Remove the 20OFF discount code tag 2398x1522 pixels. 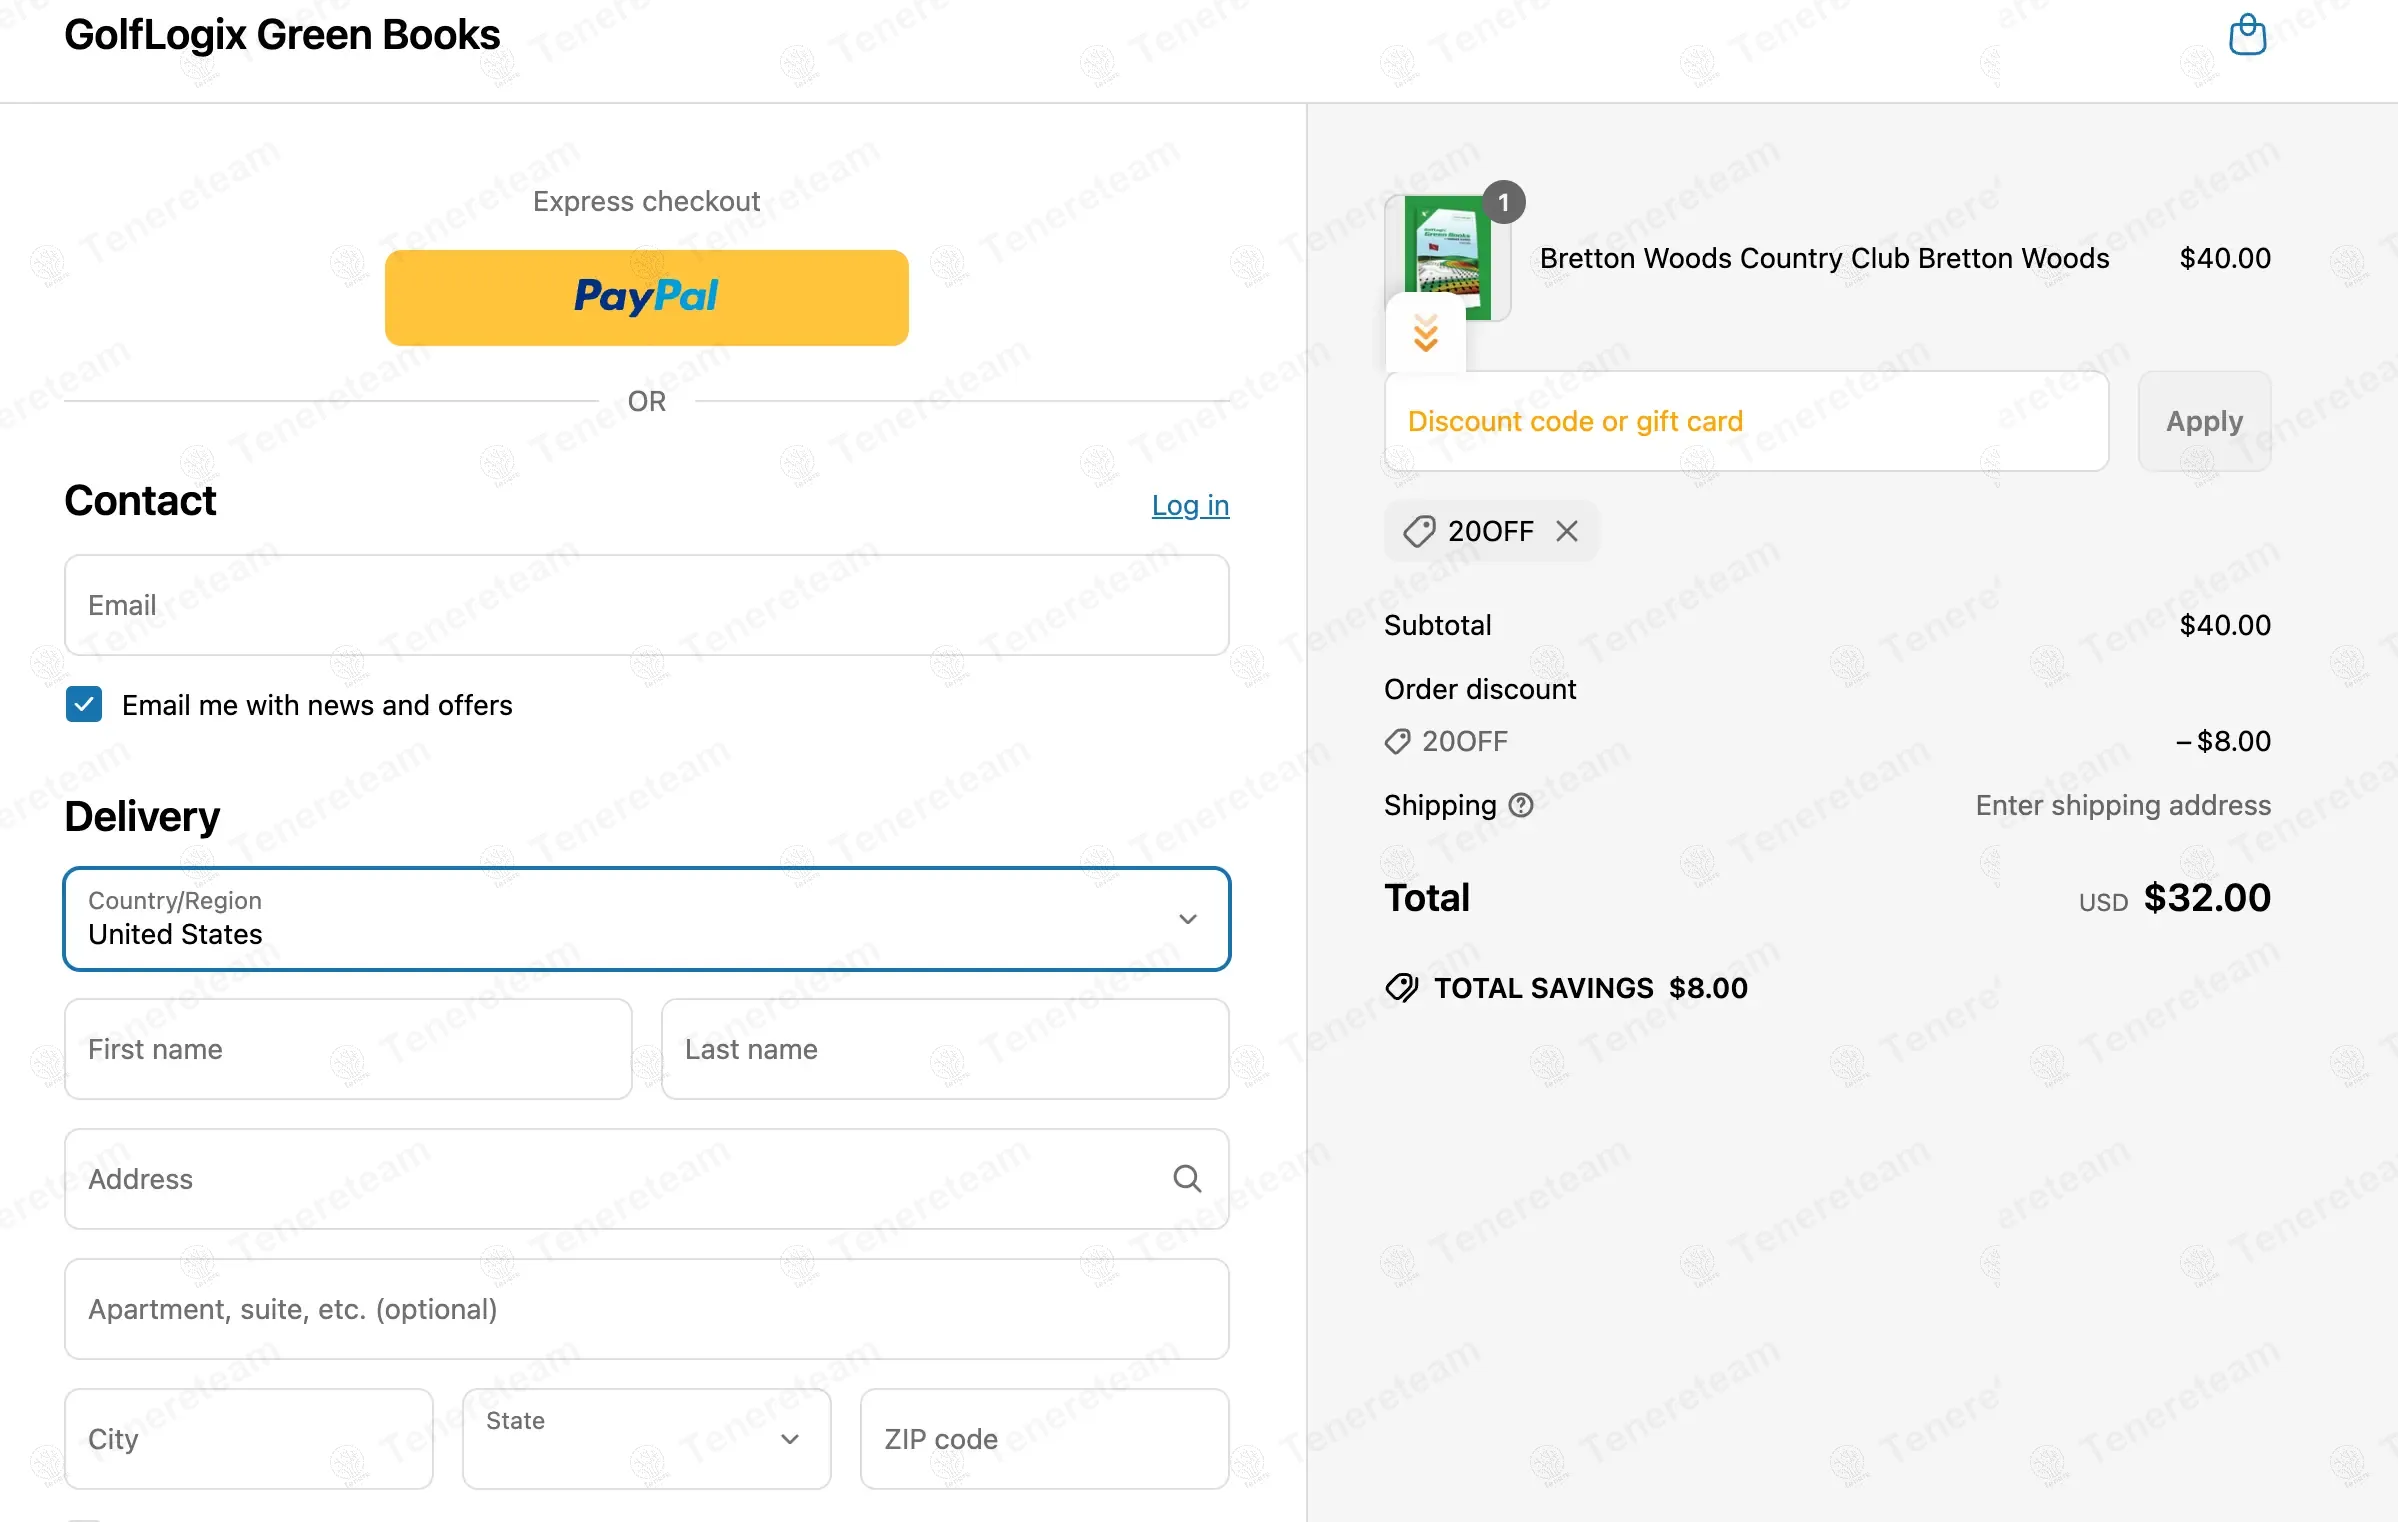1567,531
